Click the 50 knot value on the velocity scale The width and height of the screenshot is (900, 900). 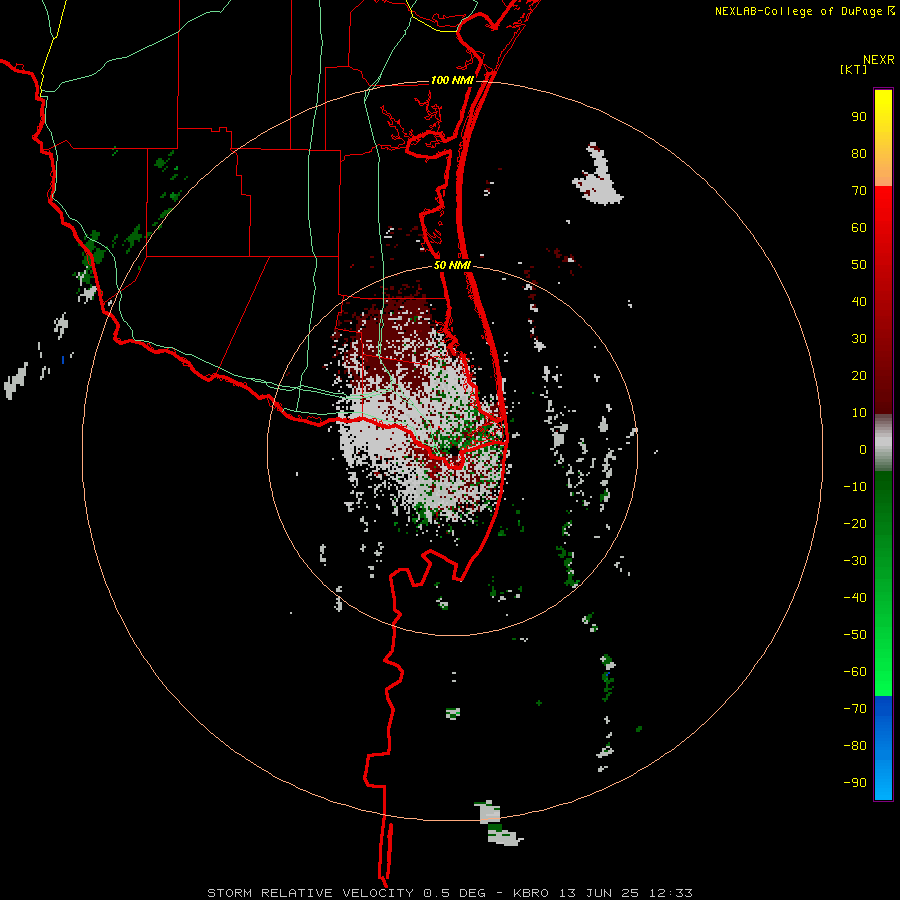coord(859,265)
